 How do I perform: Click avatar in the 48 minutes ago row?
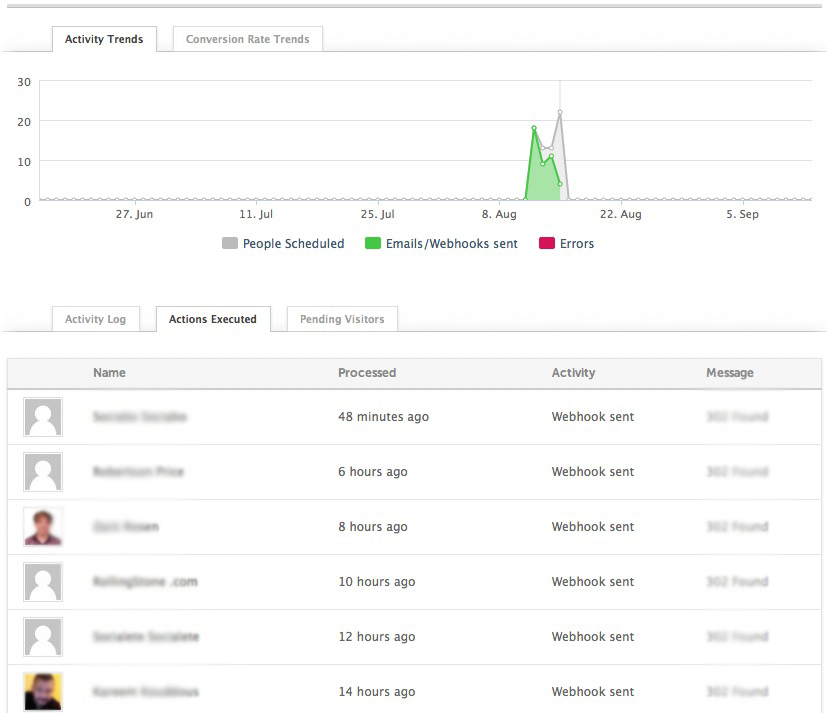(43, 417)
